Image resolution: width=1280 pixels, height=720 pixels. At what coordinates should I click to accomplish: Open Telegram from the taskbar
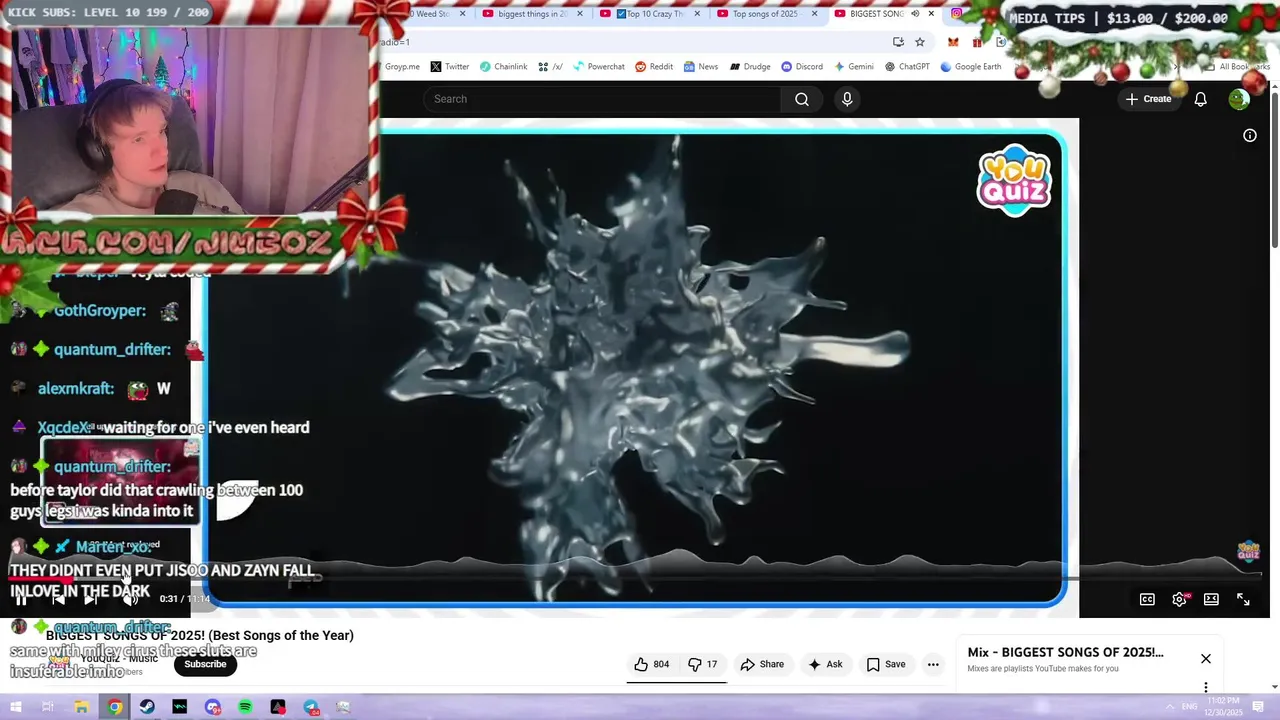point(311,707)
